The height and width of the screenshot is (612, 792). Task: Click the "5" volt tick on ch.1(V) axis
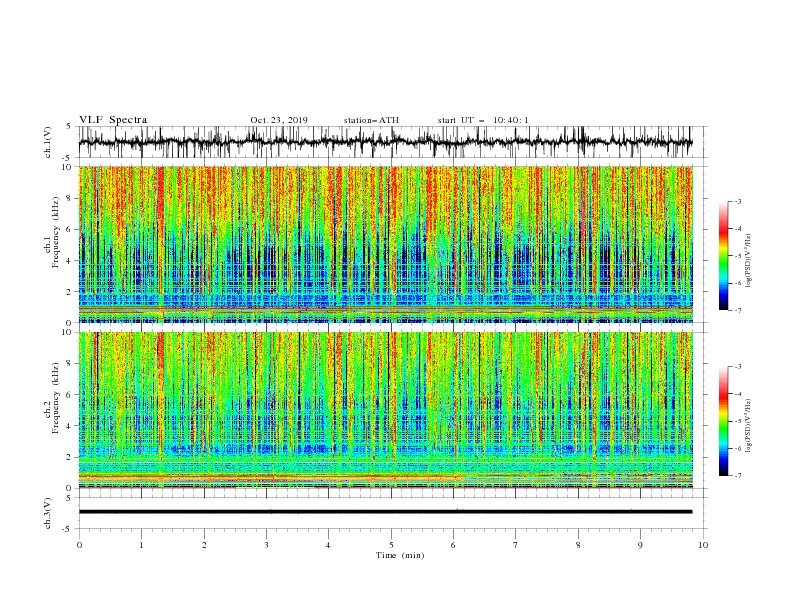pyautogui.click(x=69, y=127)
